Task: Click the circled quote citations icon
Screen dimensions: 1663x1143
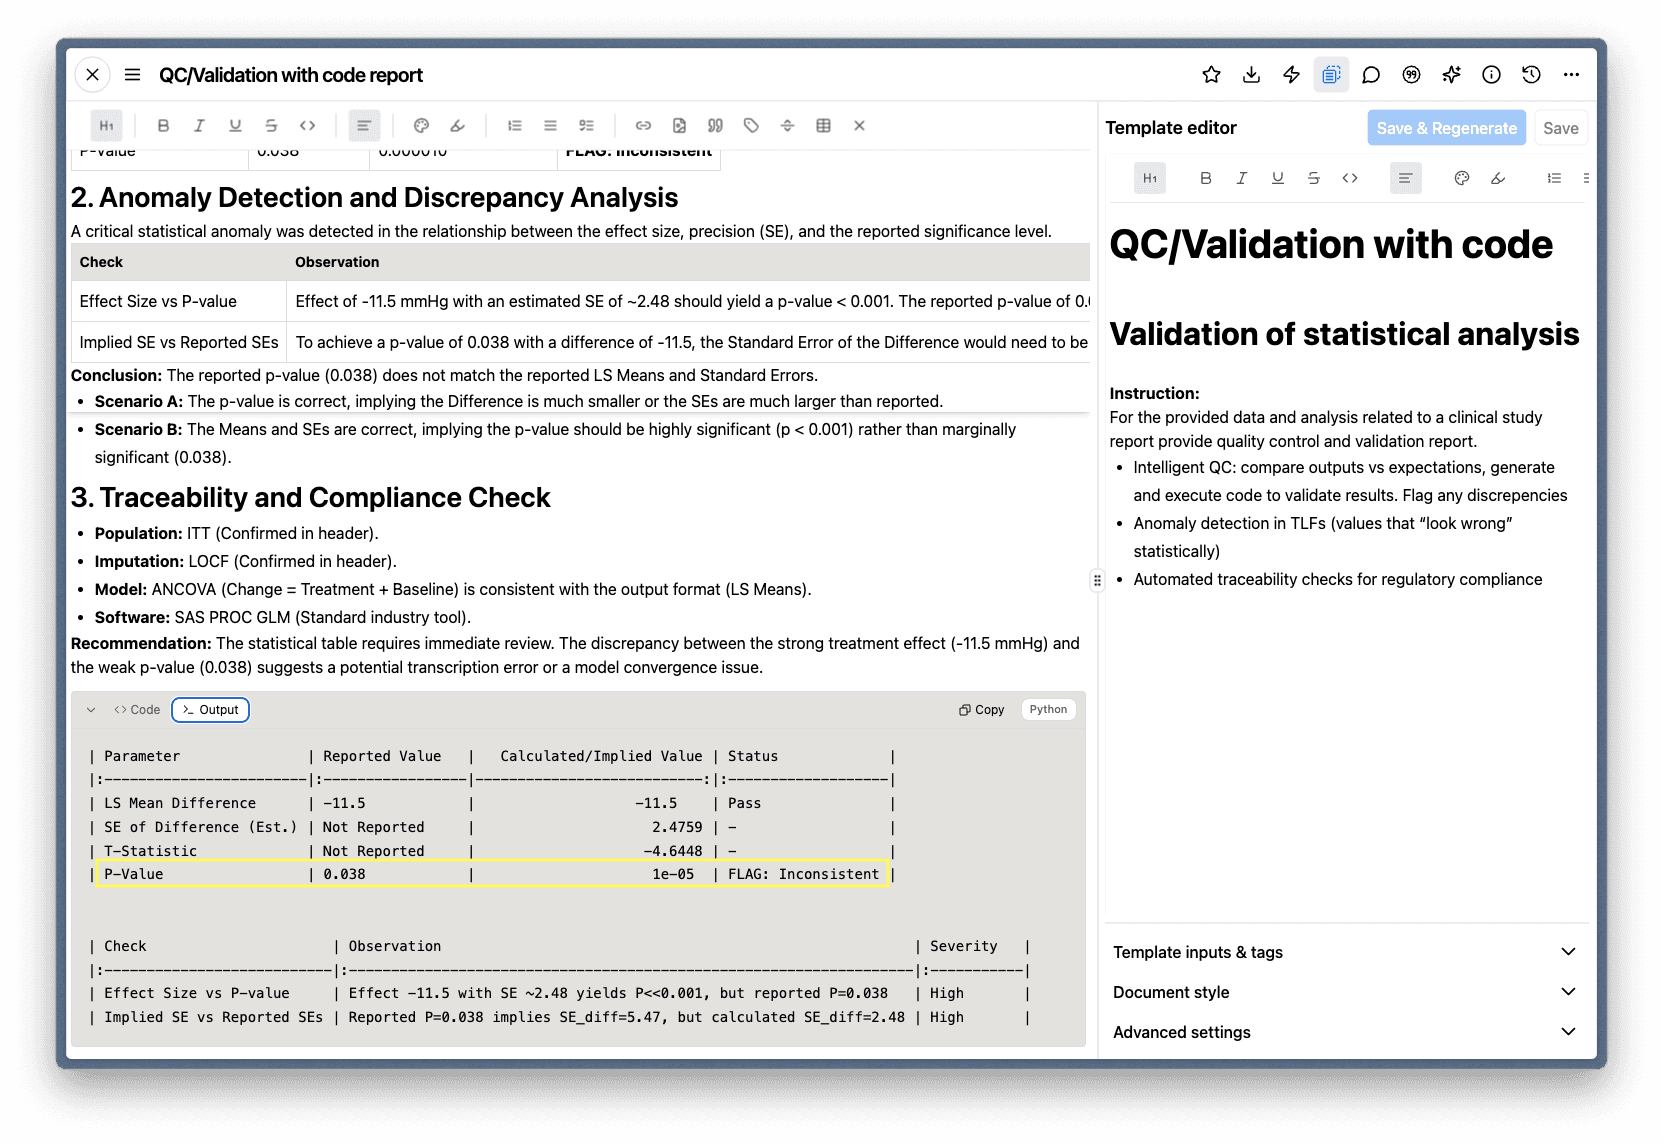Action: pos(1411,75)
